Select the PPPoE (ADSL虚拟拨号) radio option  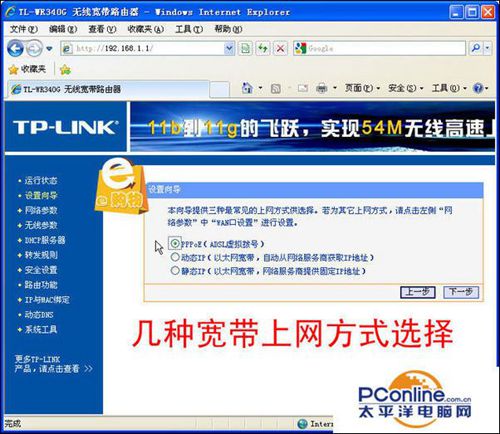[175, 244]
